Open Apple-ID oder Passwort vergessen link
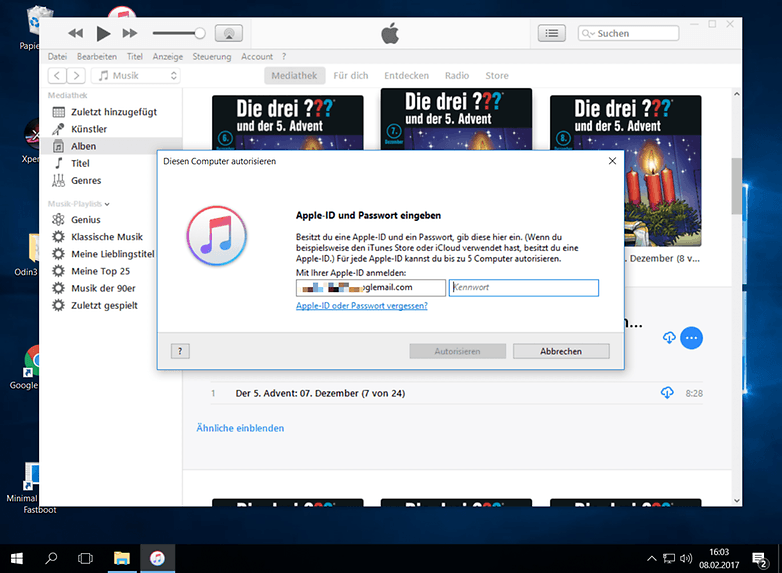The image size is (782, 573). click(x=362, y=306)
